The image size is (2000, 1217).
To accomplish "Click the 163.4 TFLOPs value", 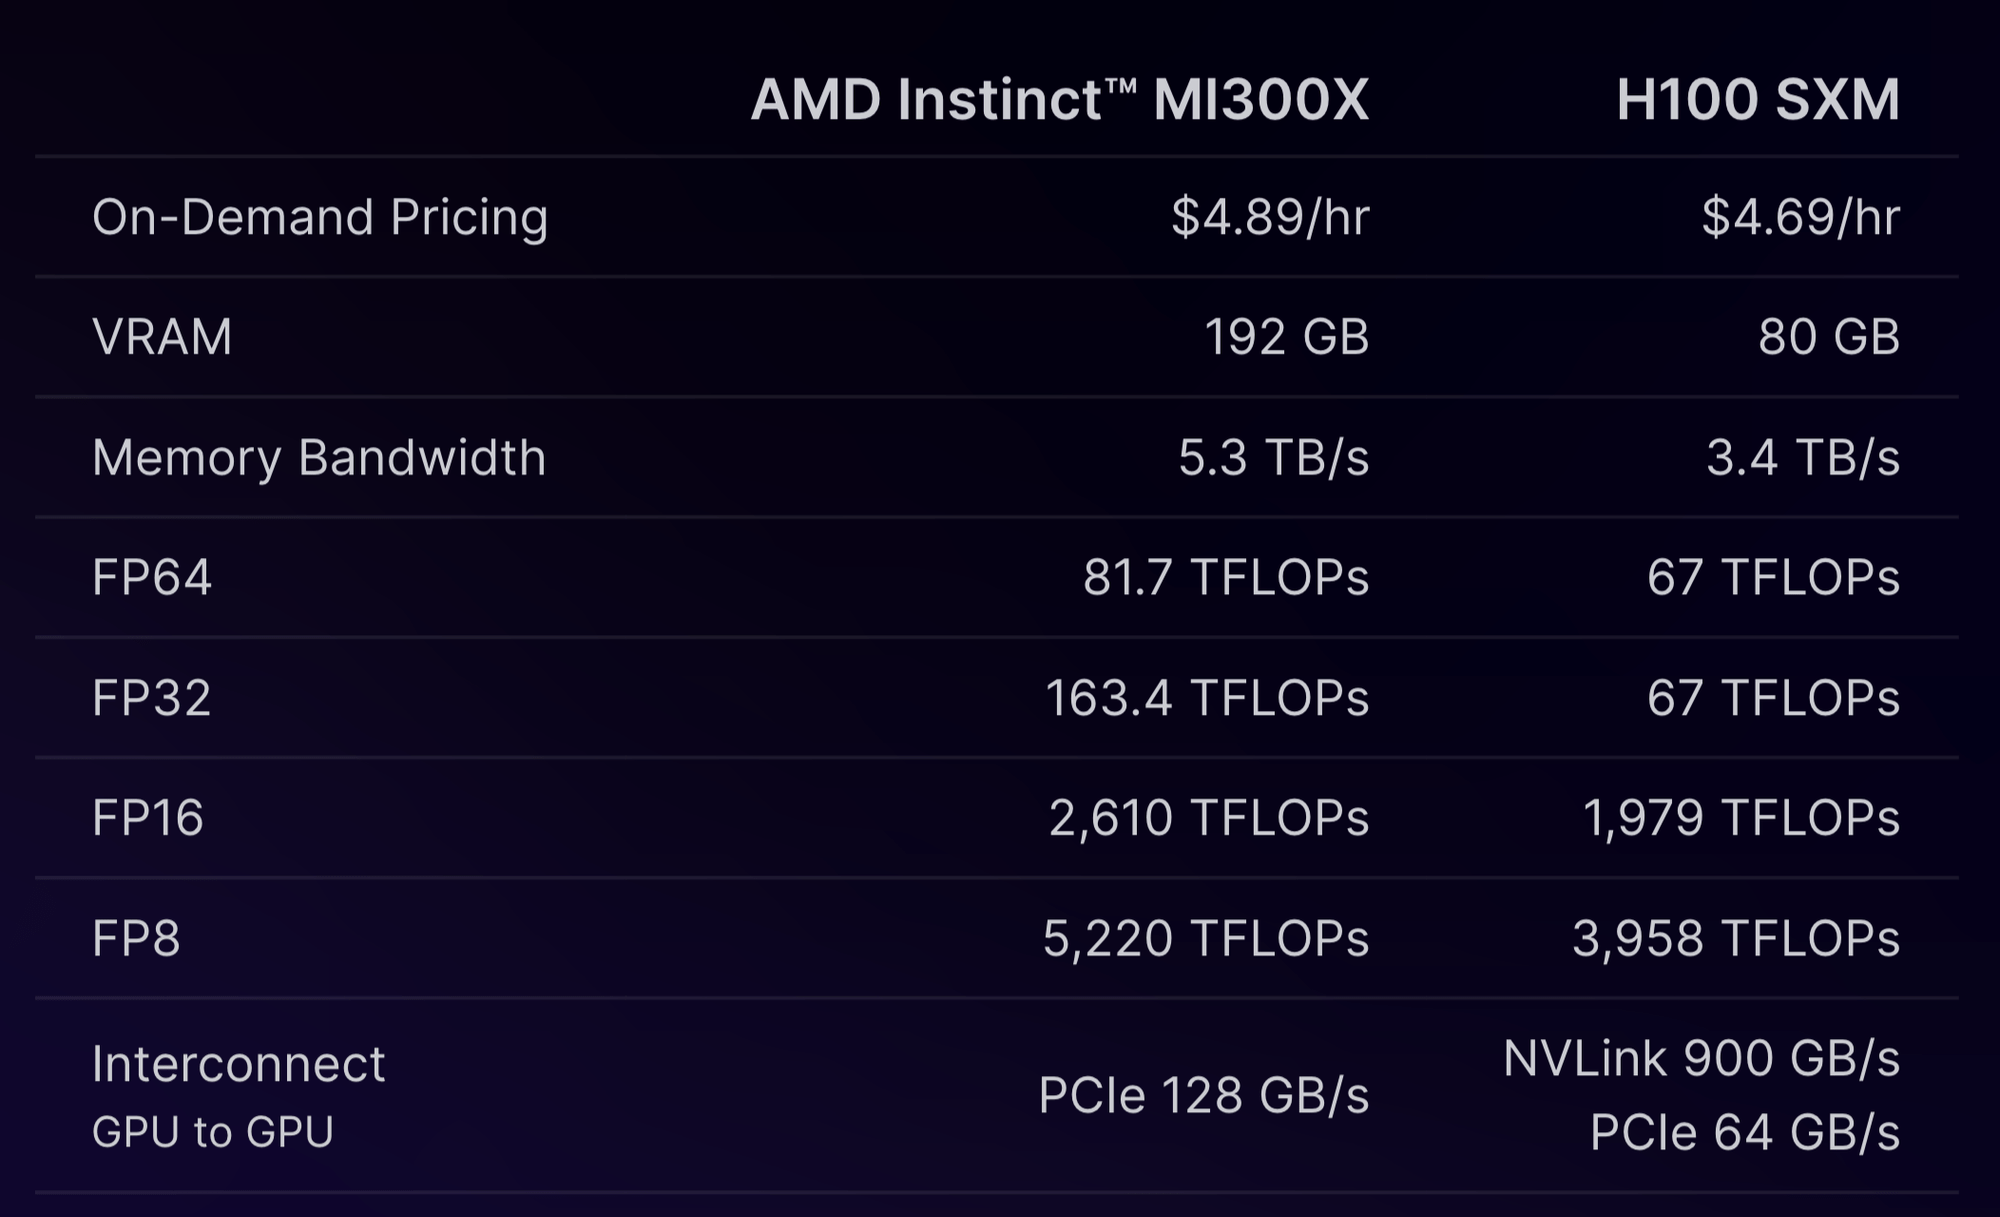I will tap(1206, 698).
